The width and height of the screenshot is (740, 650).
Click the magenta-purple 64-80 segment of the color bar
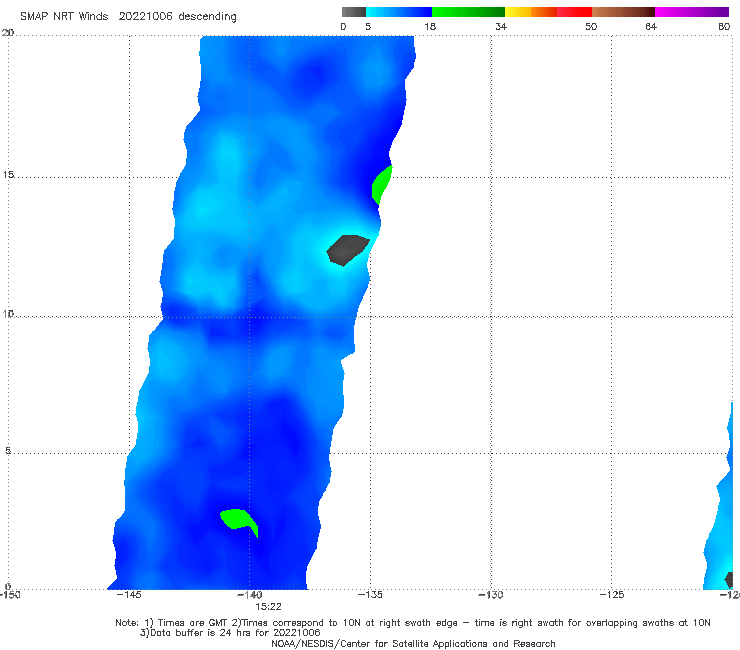692,12
